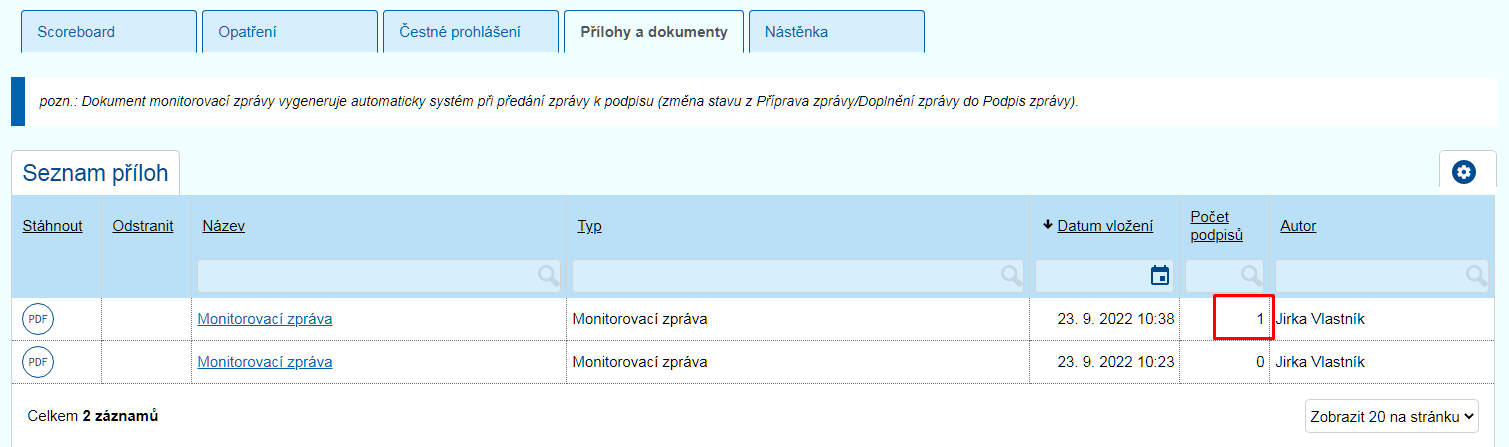Open second Monitorovací zpráva link
The height and width of the screenshot is (447, 1509).
point(265,362)
